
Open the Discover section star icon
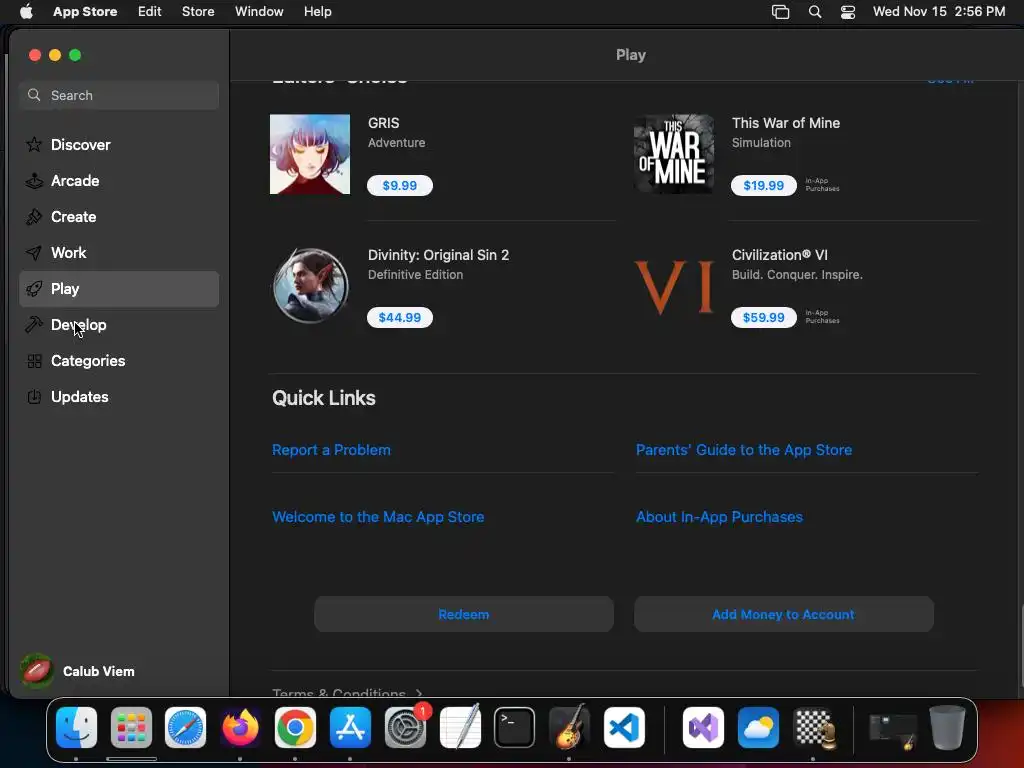pyautogui.click(x=34, y=144)
